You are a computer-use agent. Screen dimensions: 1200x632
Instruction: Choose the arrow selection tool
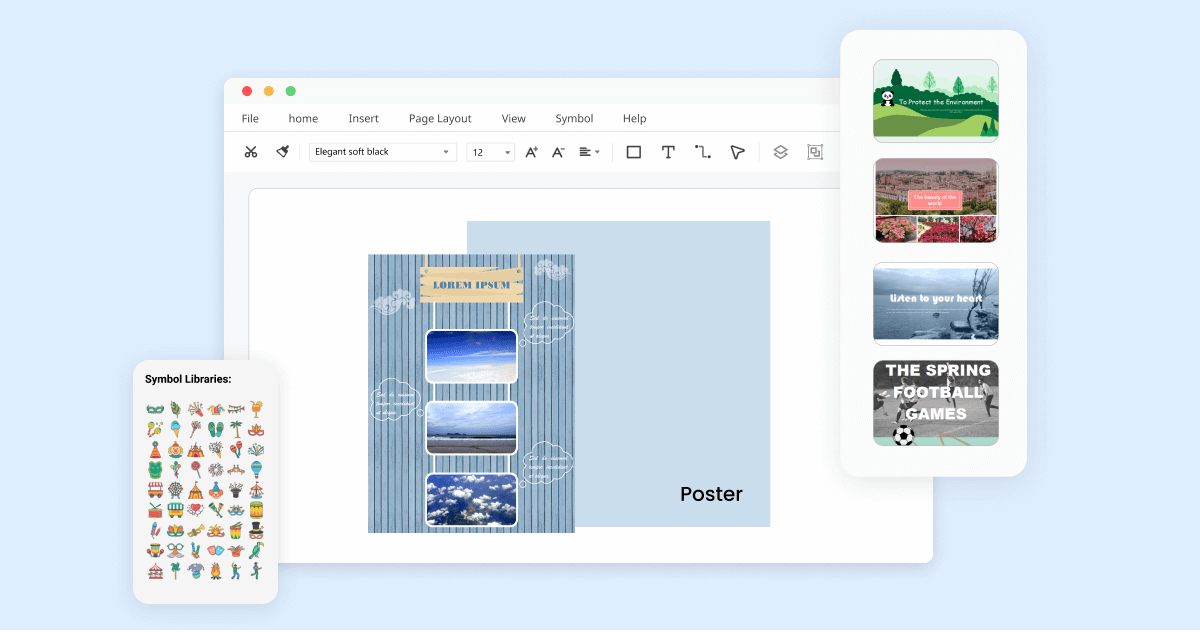[737, 152]
